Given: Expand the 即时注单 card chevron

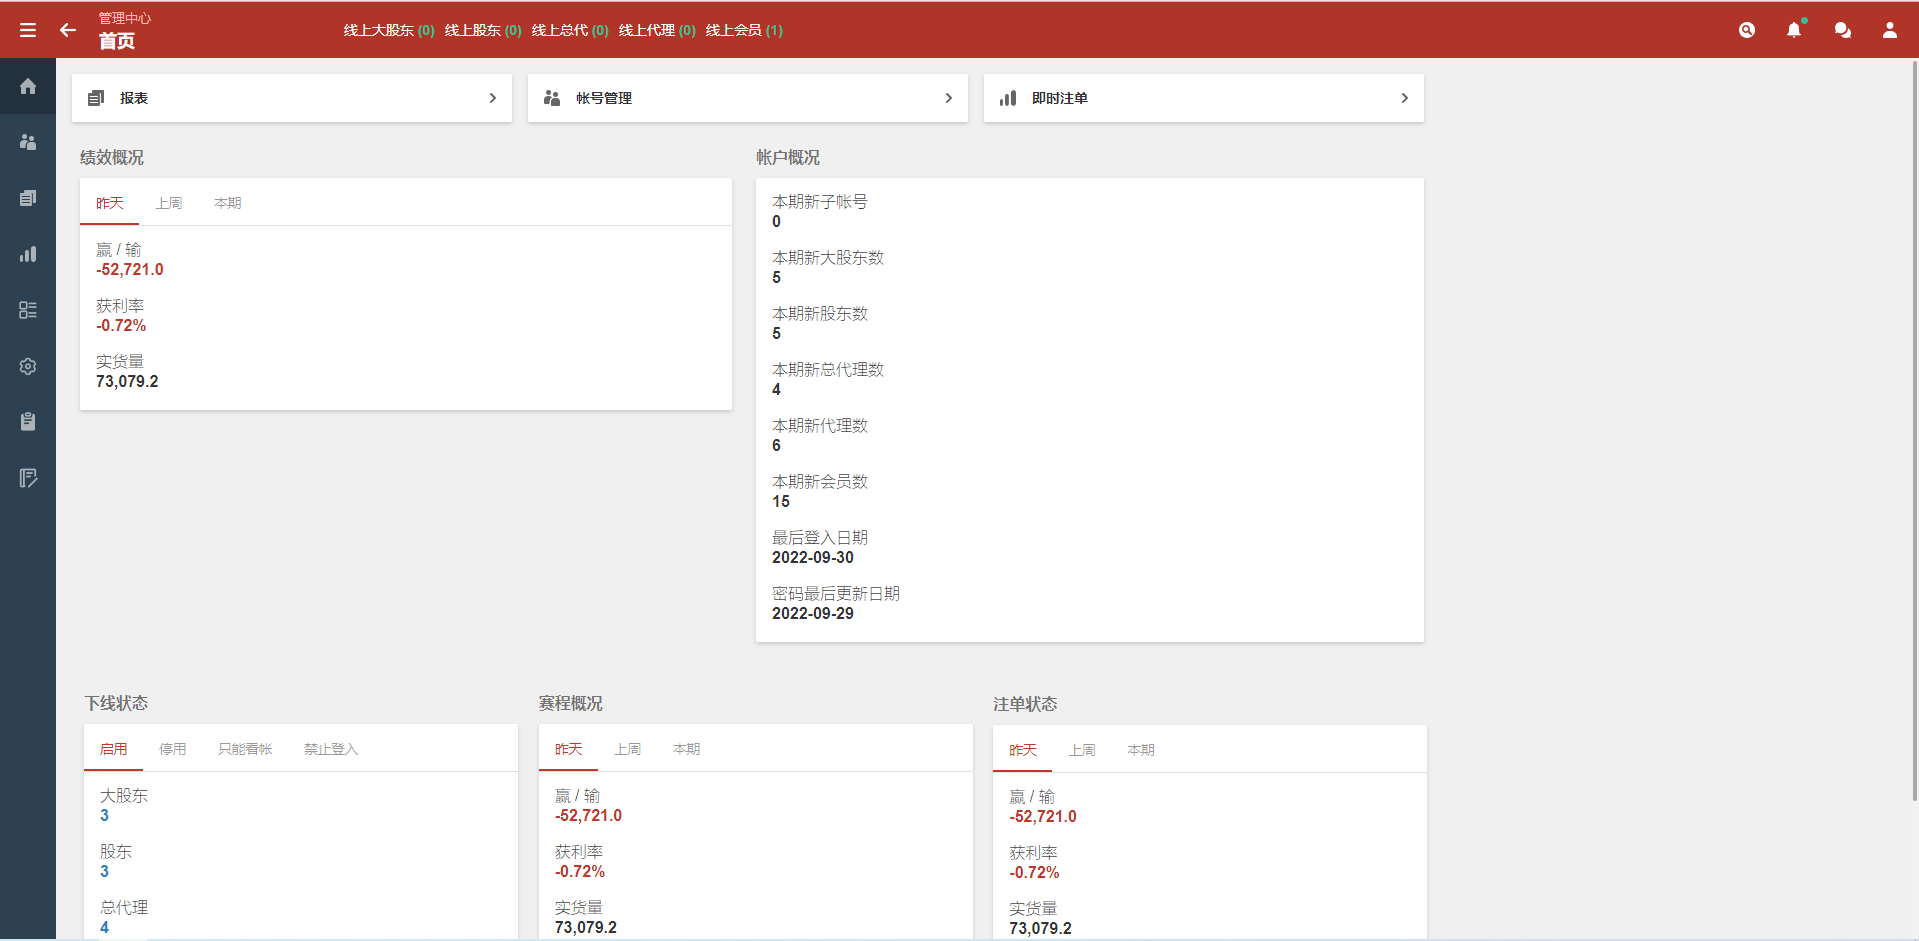Looking at the screenshot, I should tap(1404, 98).
